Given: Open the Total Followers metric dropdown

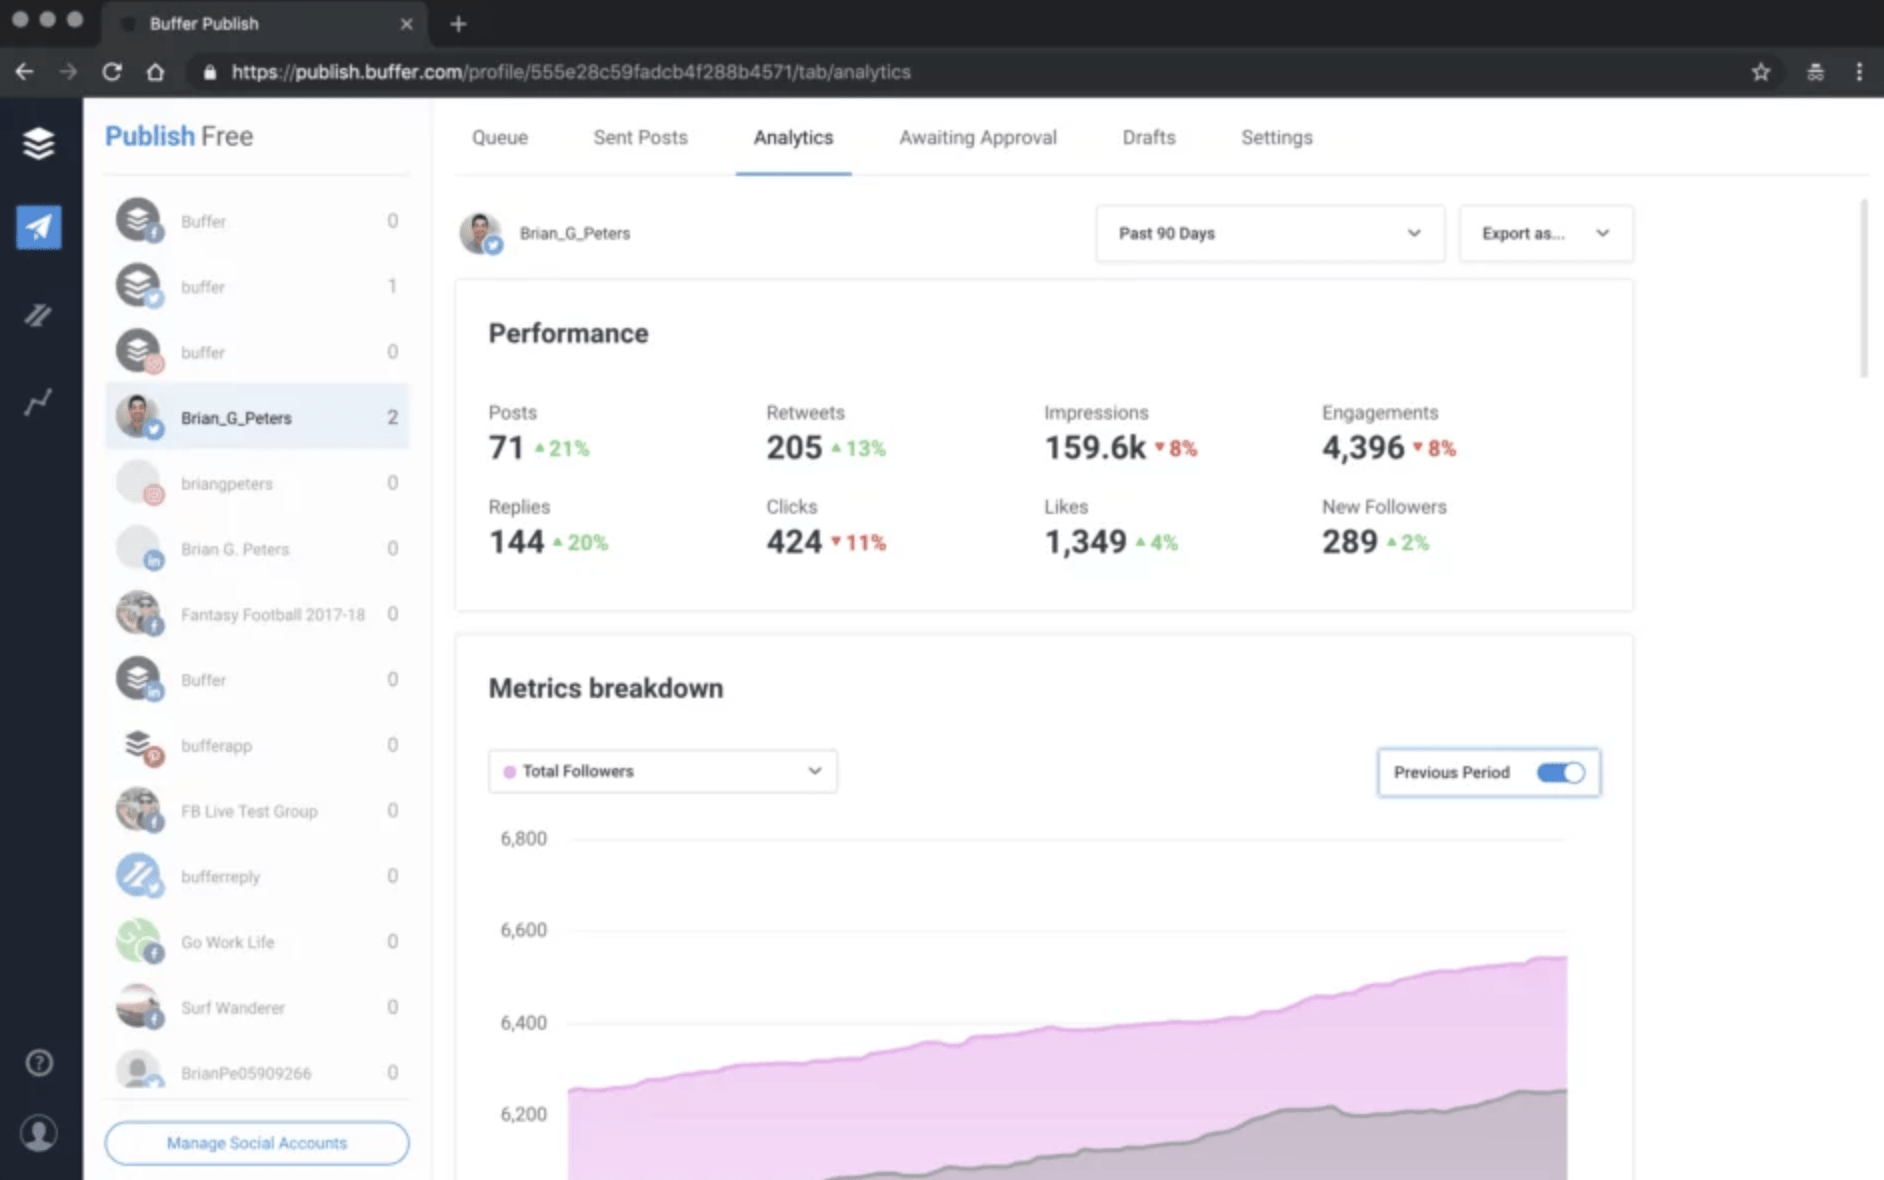Looking at the screenshot, I should [662, 771].
